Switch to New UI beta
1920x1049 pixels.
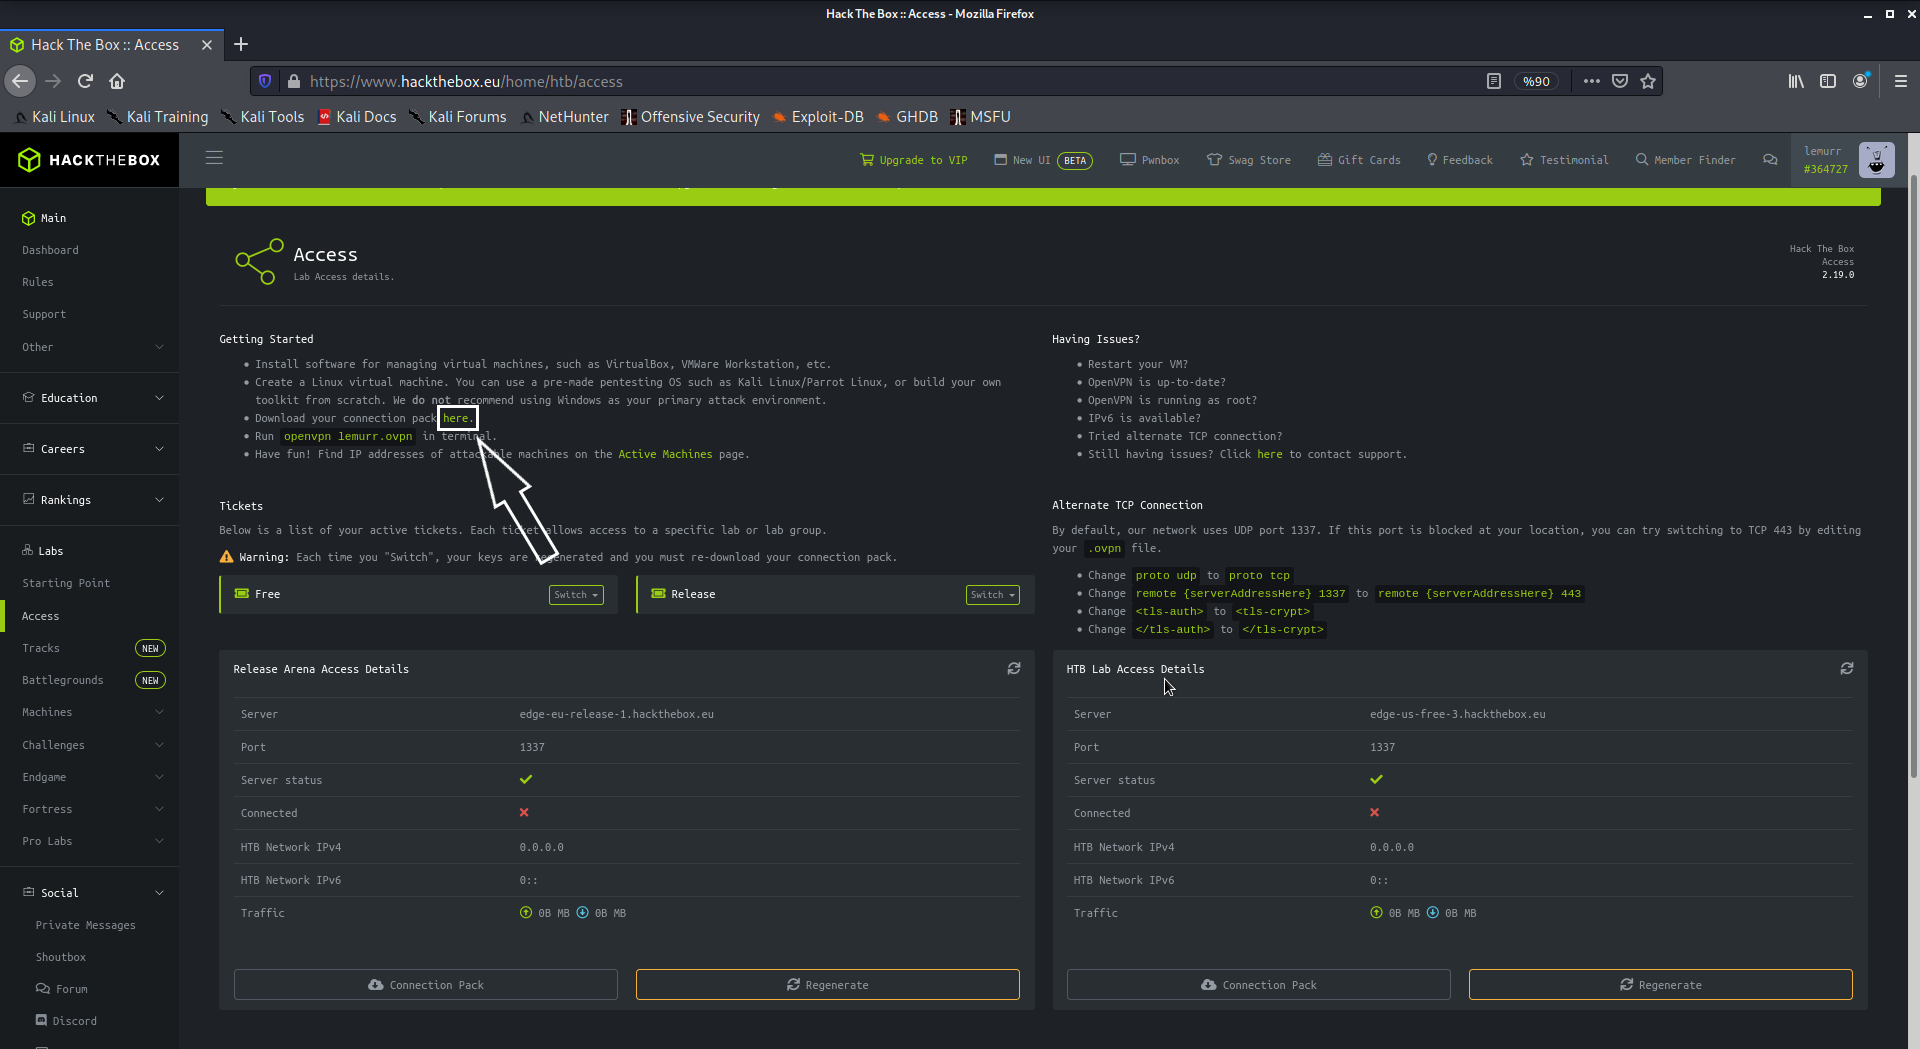tap(1043, 160)
